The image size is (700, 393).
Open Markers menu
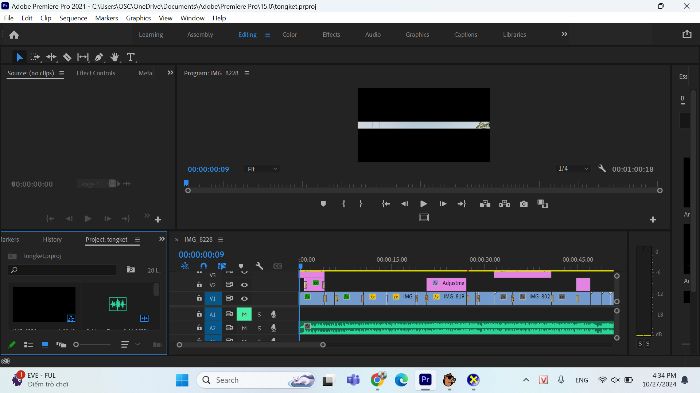107,18
